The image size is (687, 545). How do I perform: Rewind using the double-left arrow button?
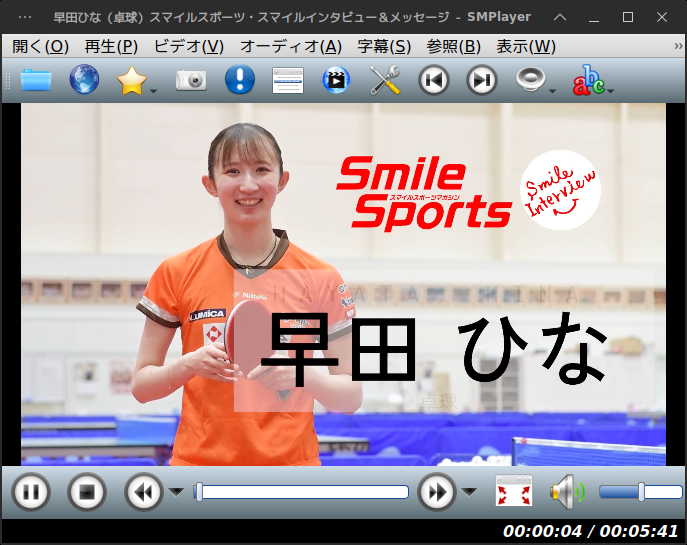(144, 492)
